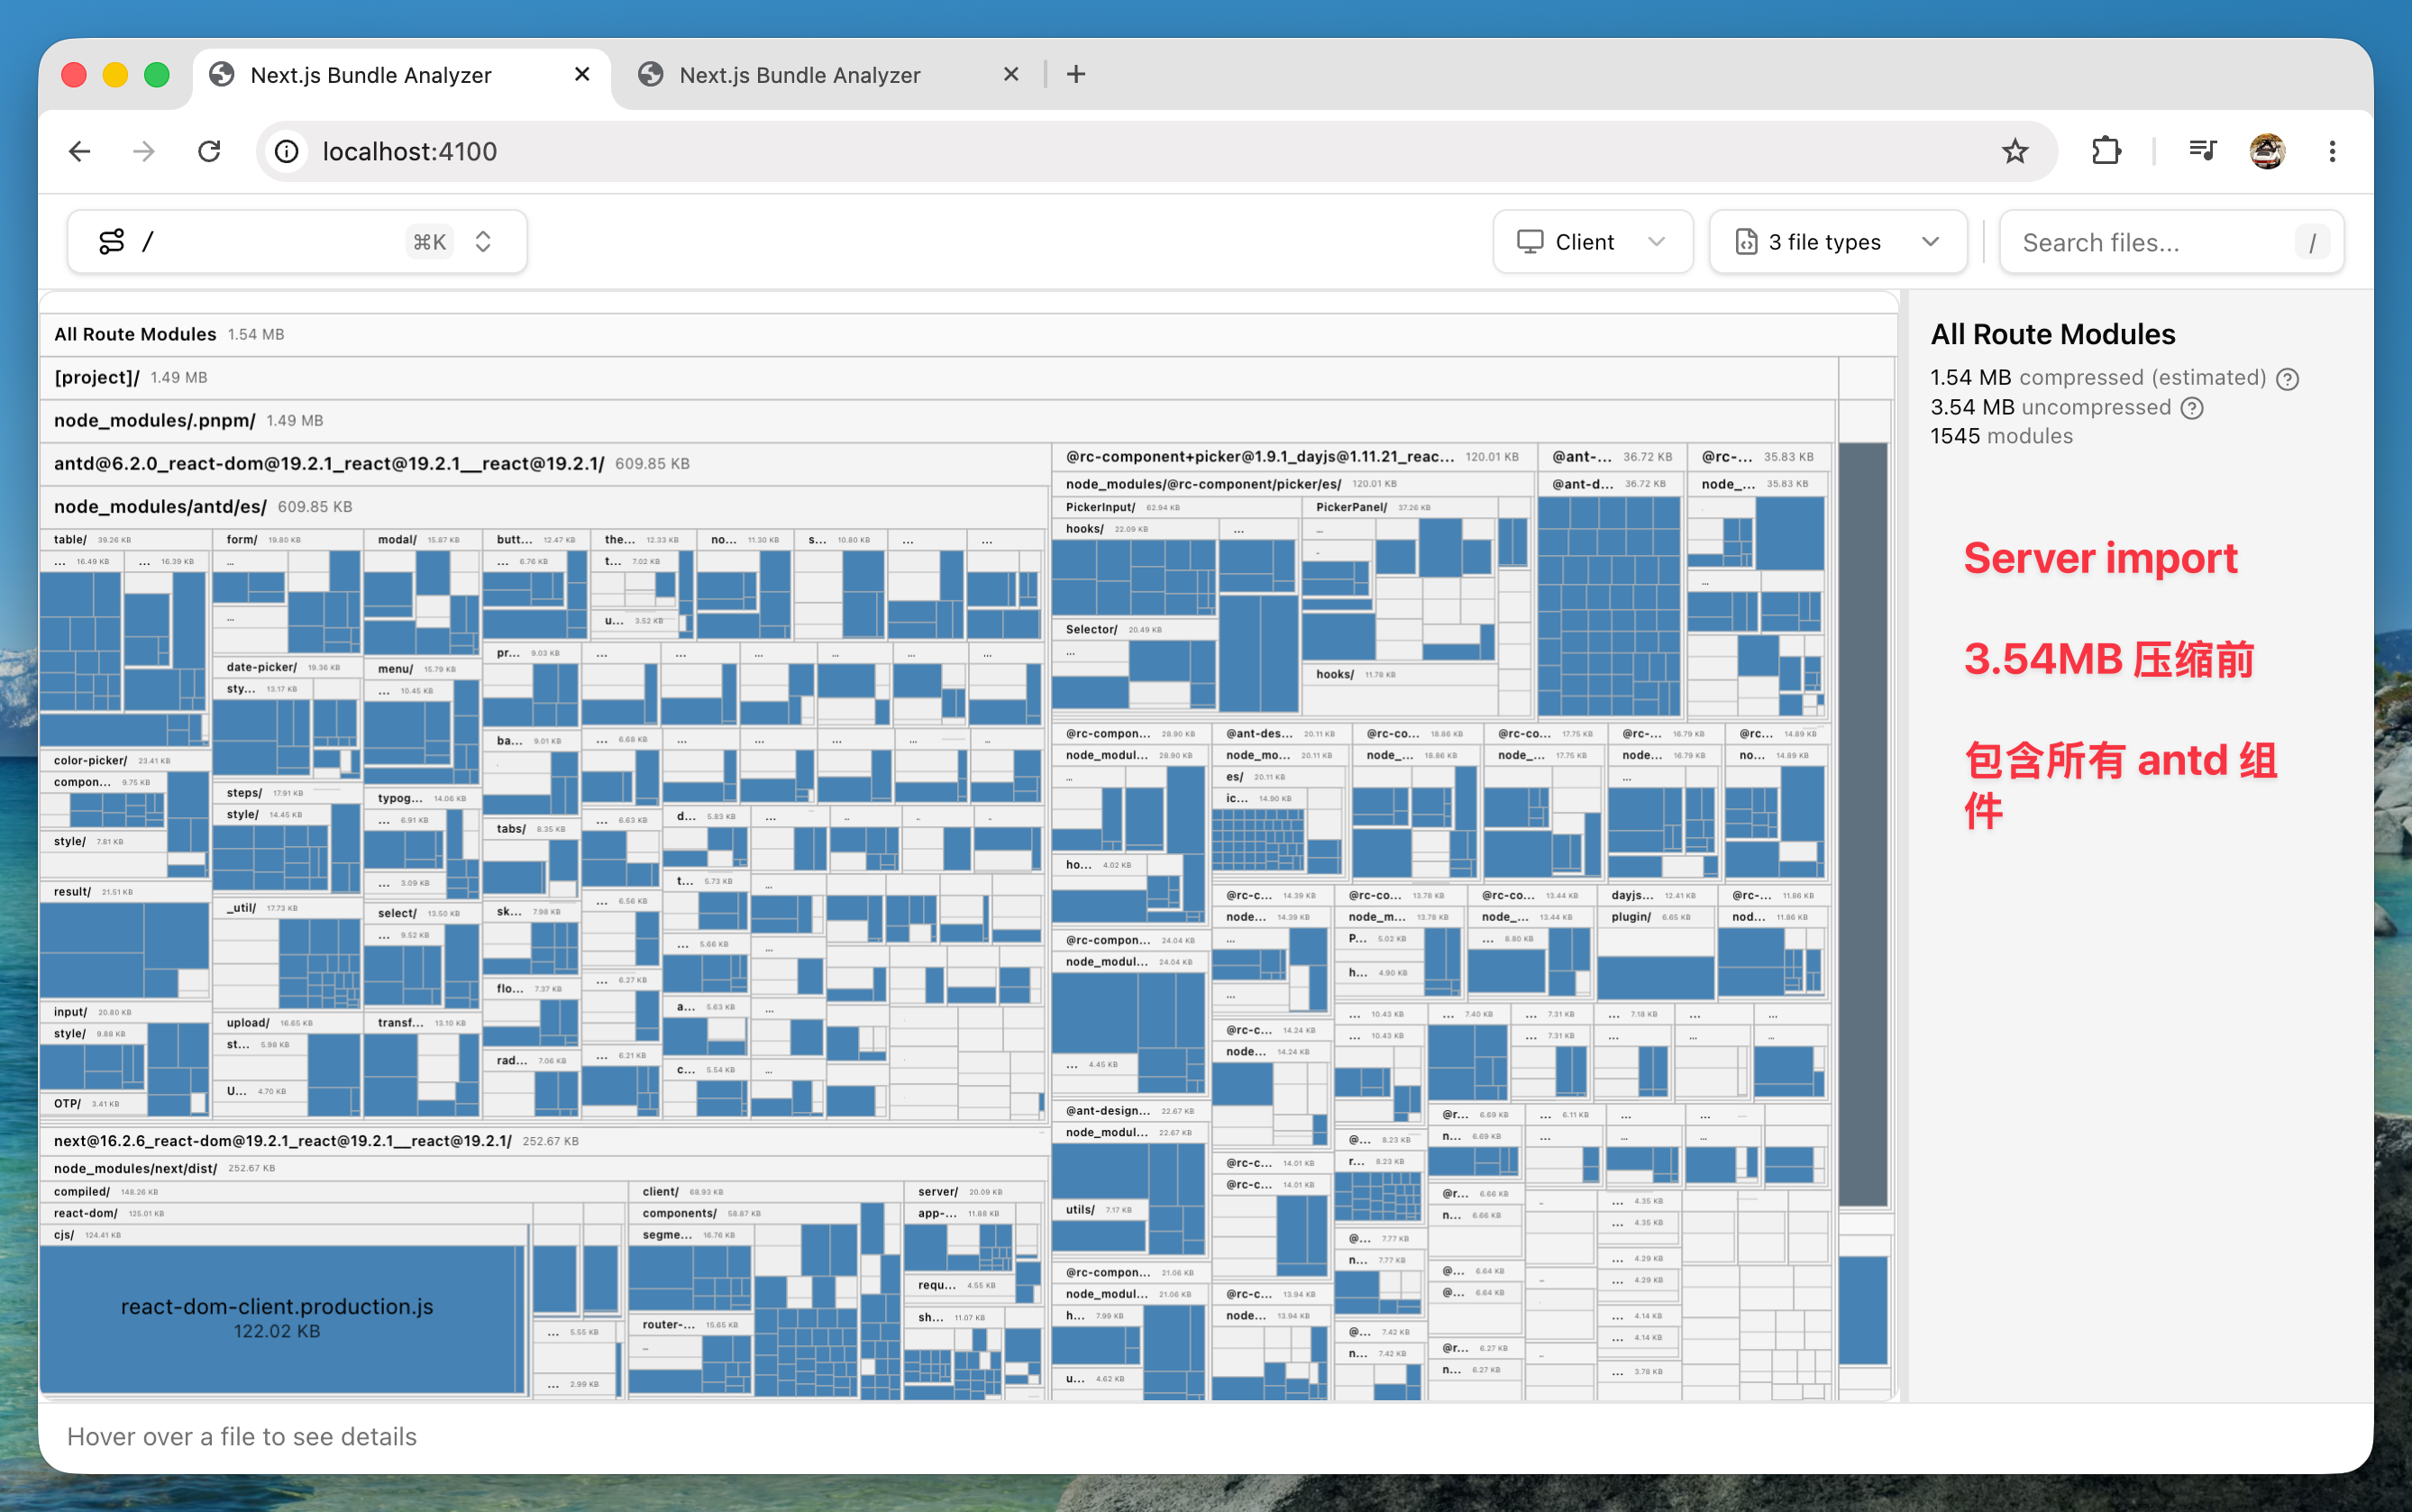Select the Selector/ folder in picker
2412x1512 pixels.
point(1134,629)
